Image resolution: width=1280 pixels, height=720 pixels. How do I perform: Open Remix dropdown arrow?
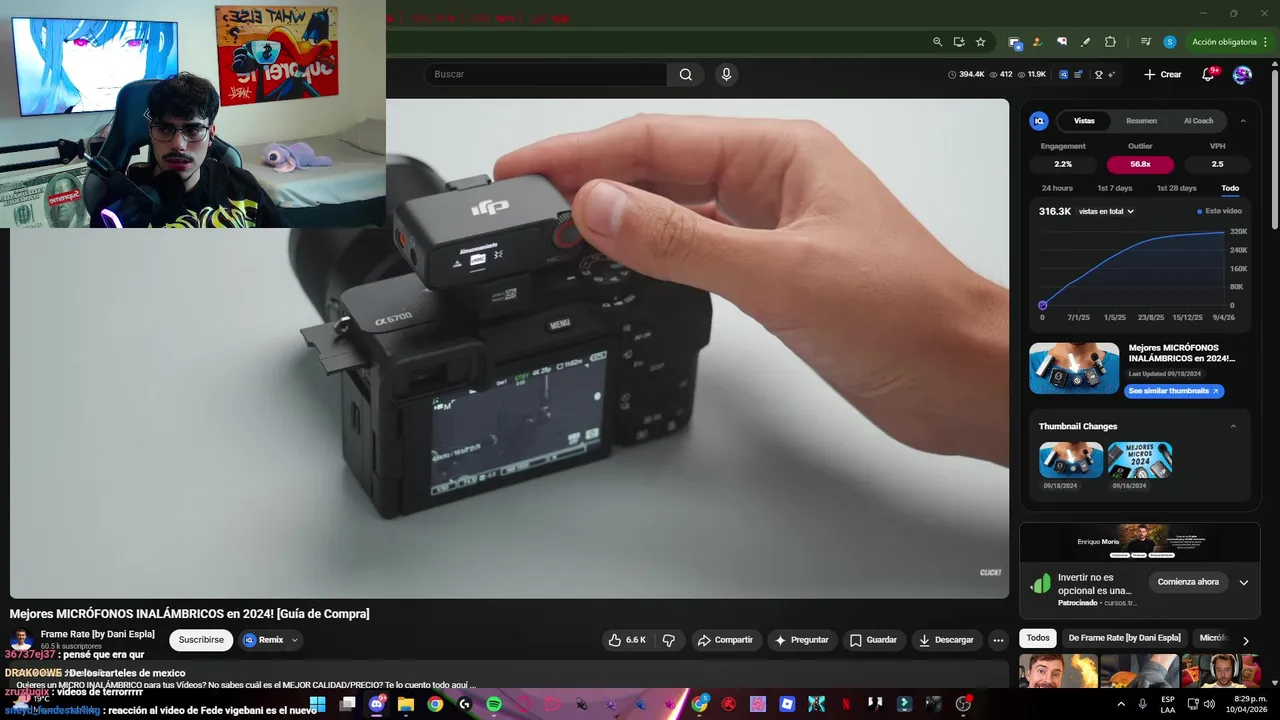tap(295, 640)
